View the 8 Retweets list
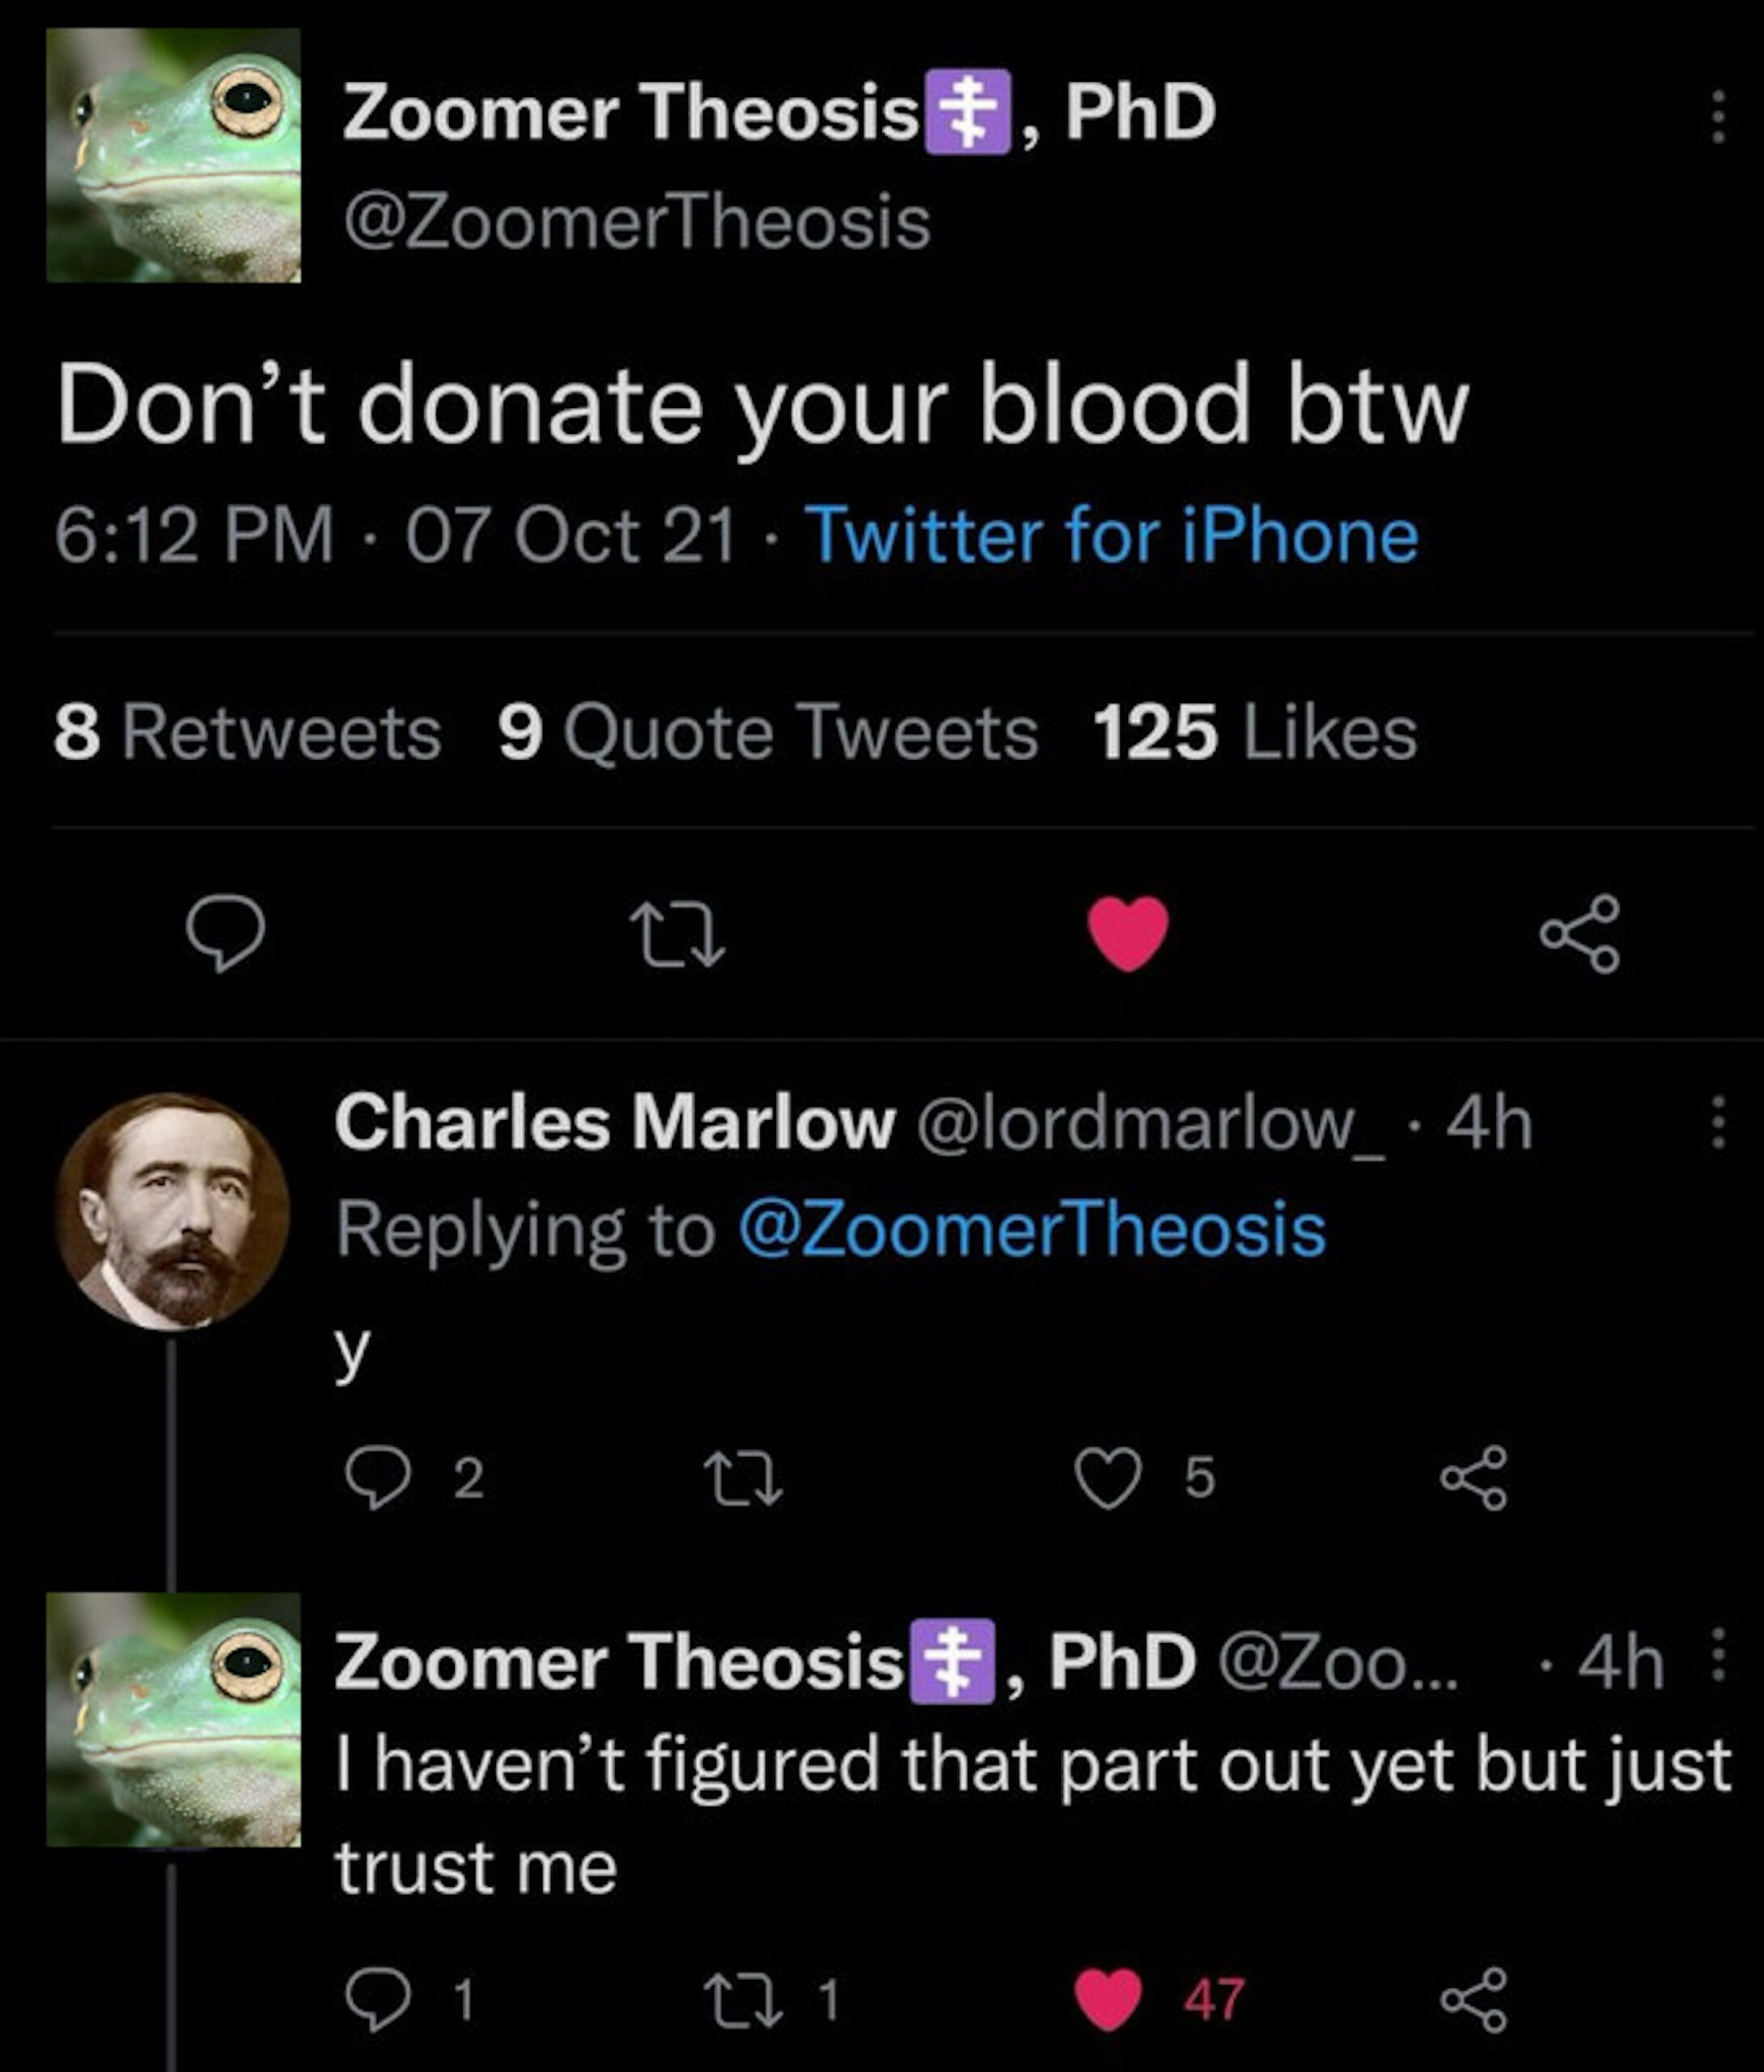 pos(247,732)
